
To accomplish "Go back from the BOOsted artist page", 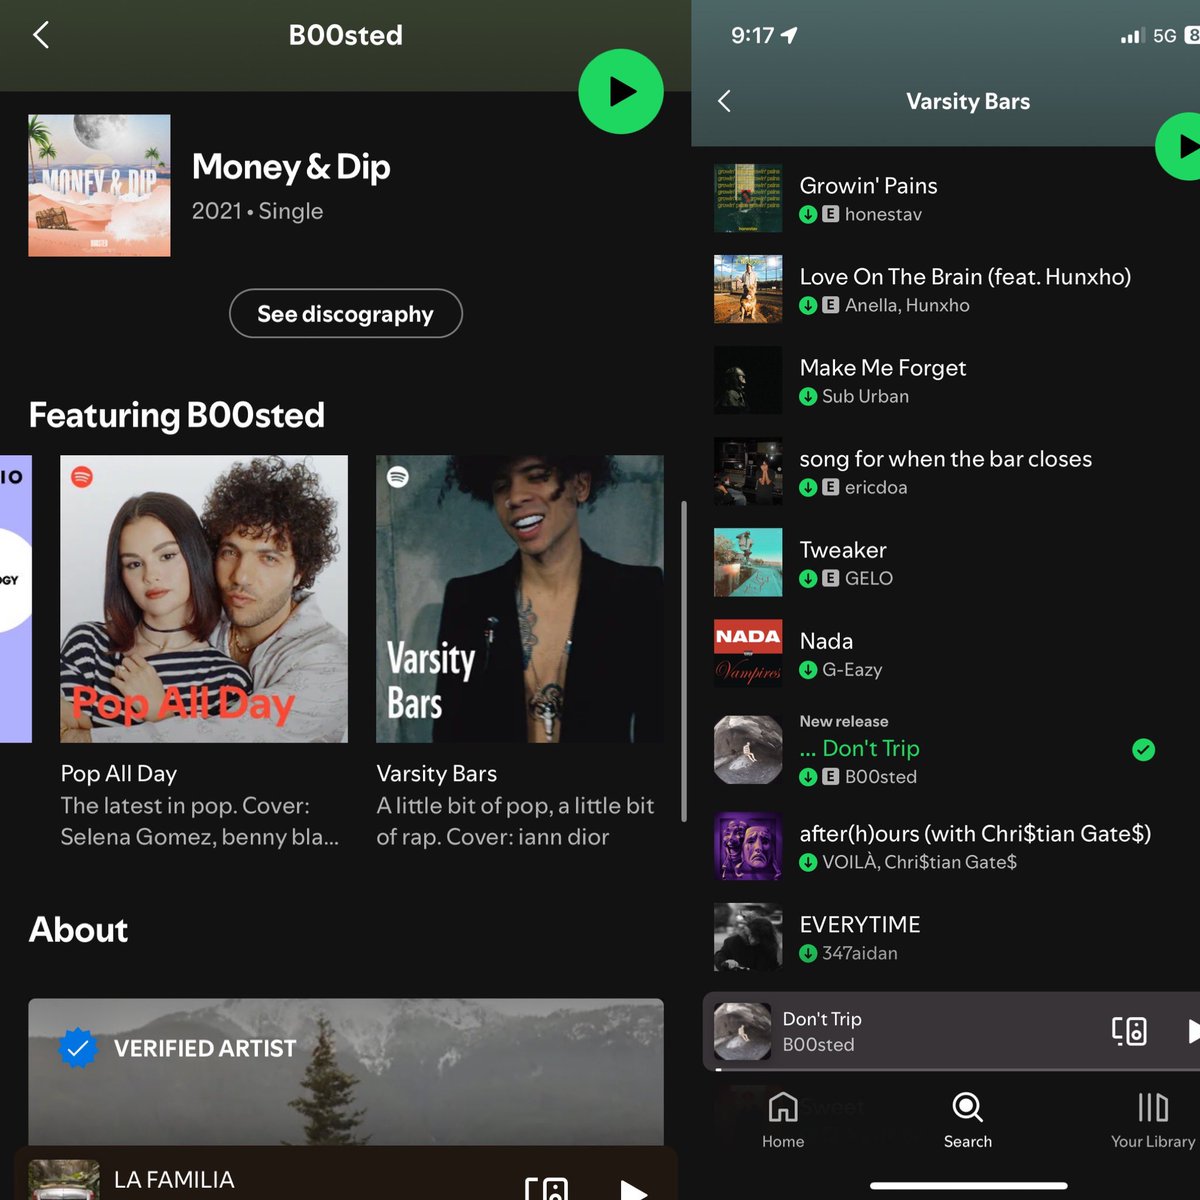I will pos(41,36).
